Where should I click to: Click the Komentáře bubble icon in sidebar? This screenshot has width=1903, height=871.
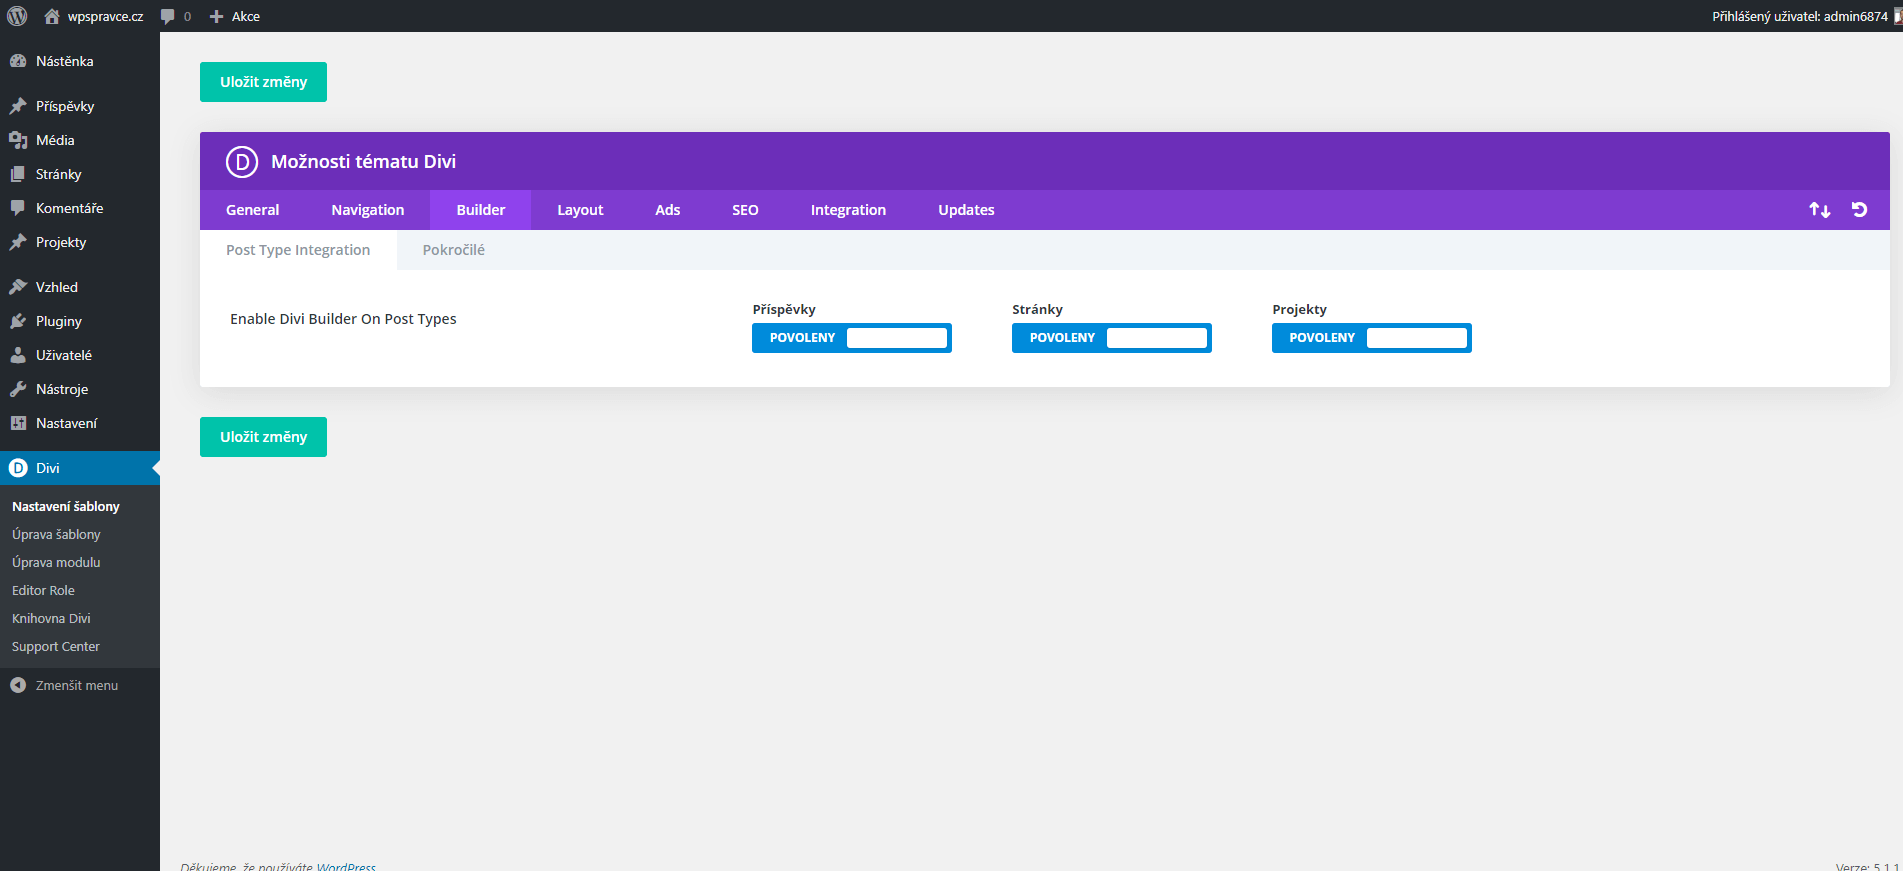tap(18, 208)
